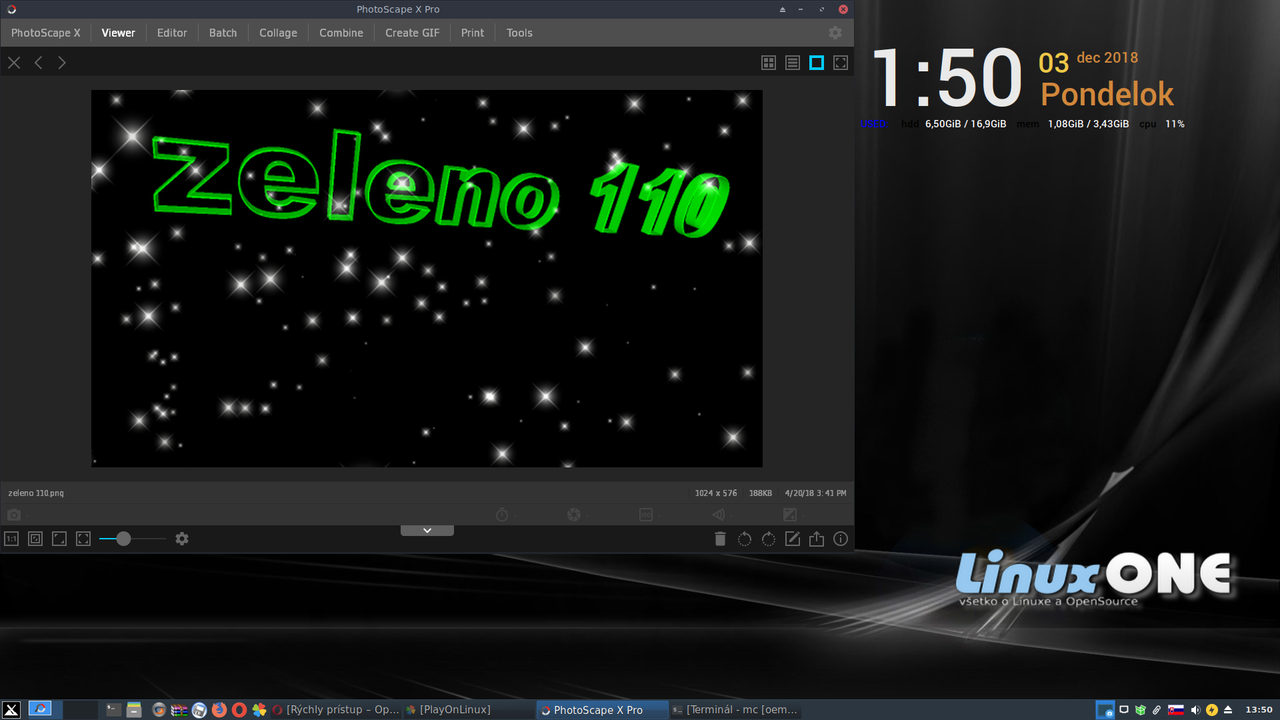Viewport: 1280px width, 720px height.
Task: Switch to Create GIF tab
Action: click(412, 33)
